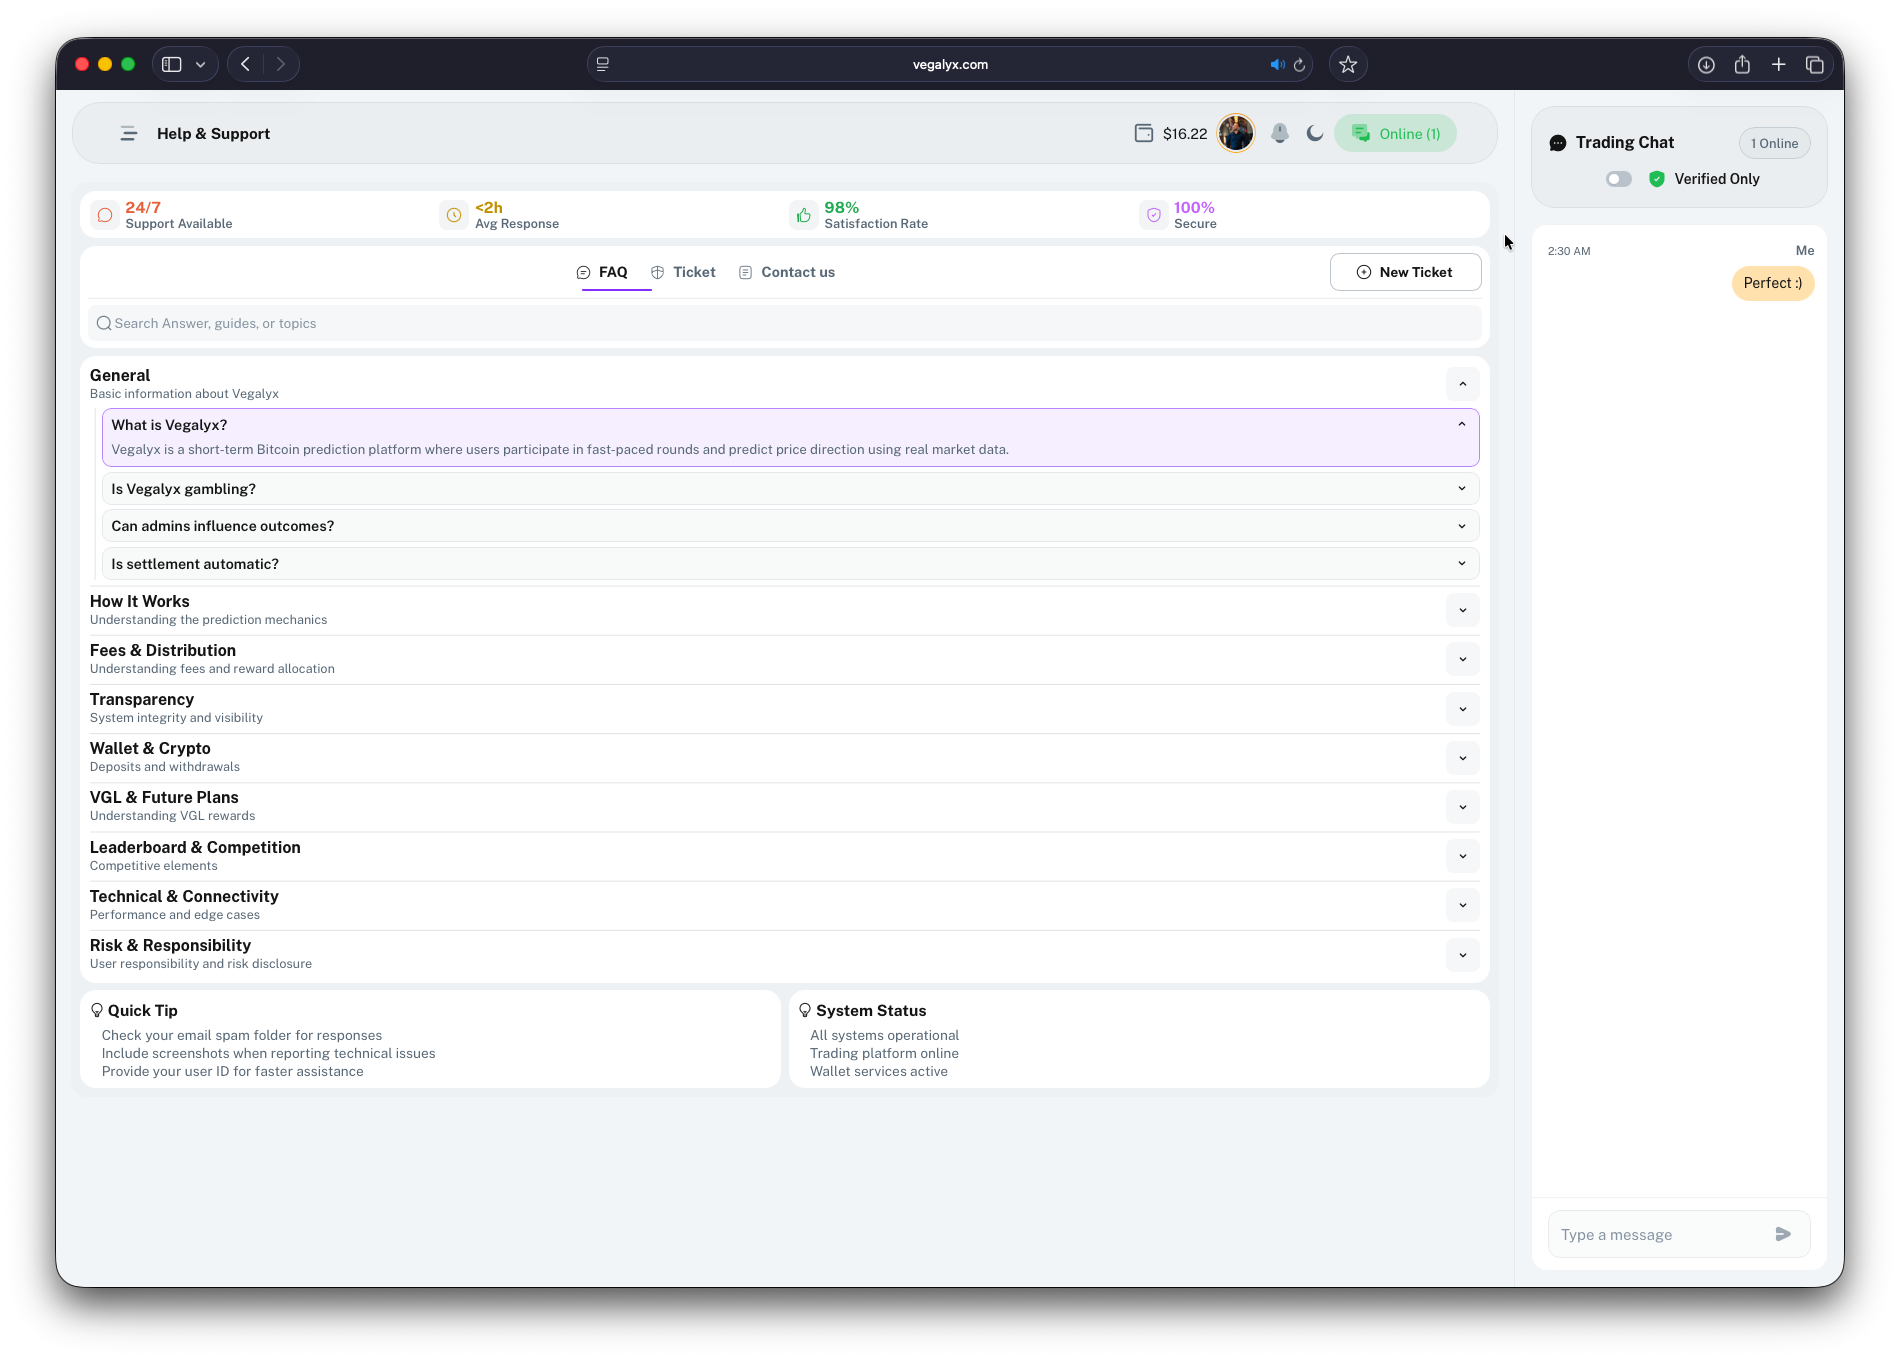Click the vegalyx.com address bar
Viewport: 1900px width, 1361px height.
950,64
